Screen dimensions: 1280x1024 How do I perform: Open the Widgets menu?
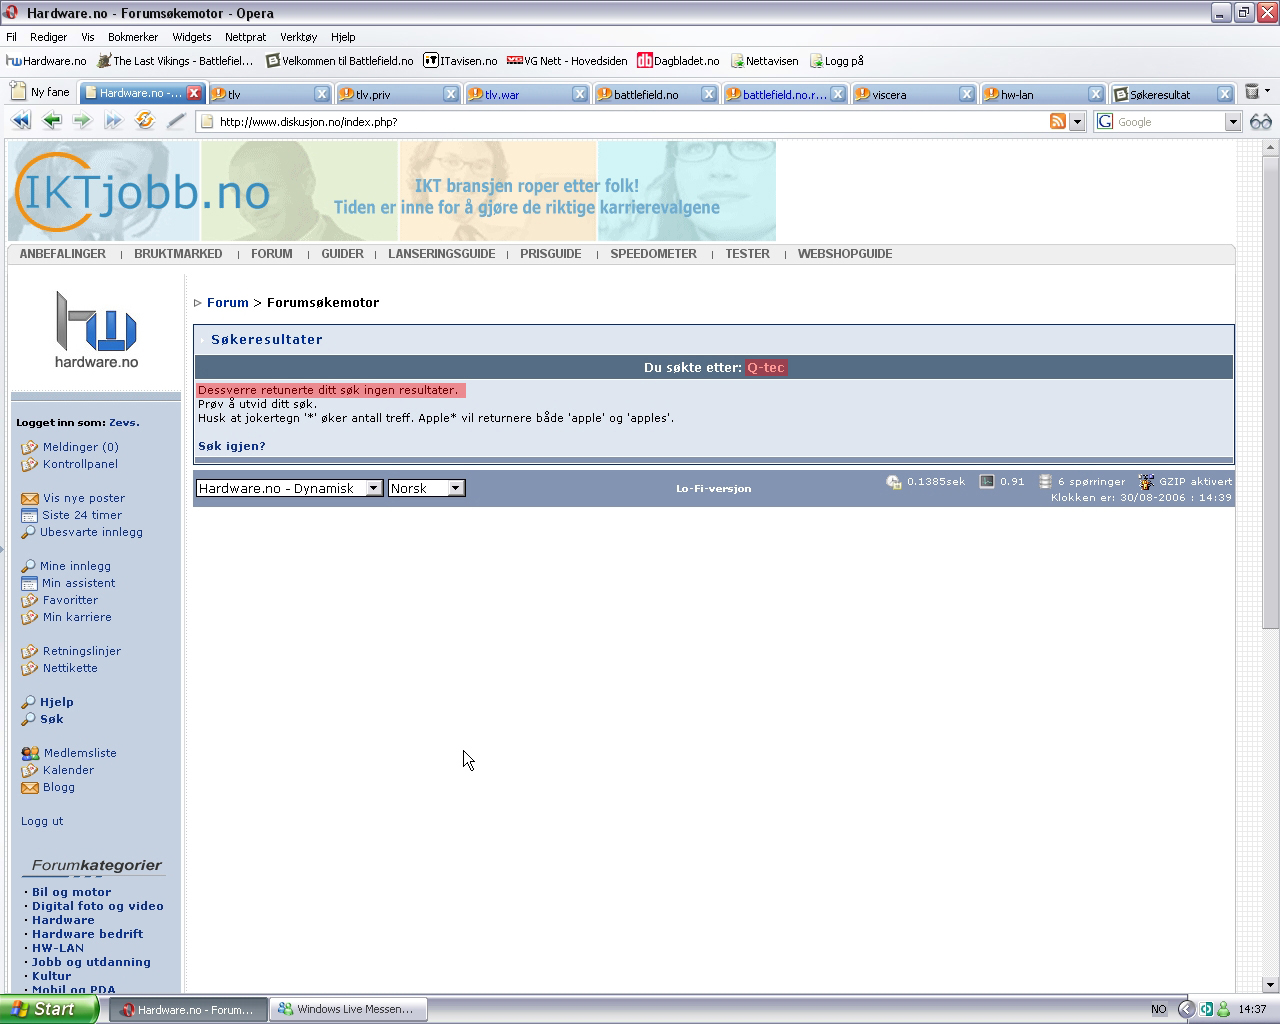coord(191,37)
